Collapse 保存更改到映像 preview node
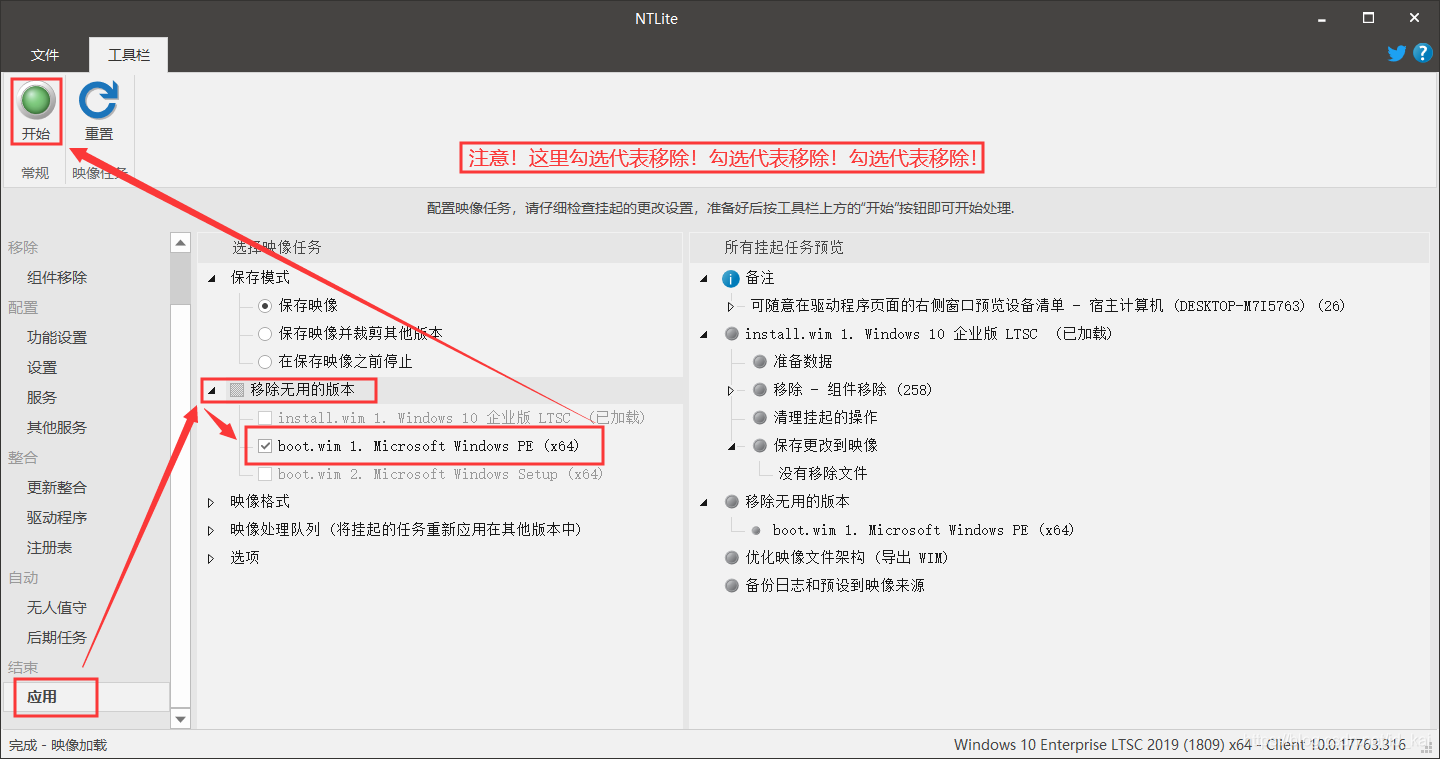 (x=731, y=446)
